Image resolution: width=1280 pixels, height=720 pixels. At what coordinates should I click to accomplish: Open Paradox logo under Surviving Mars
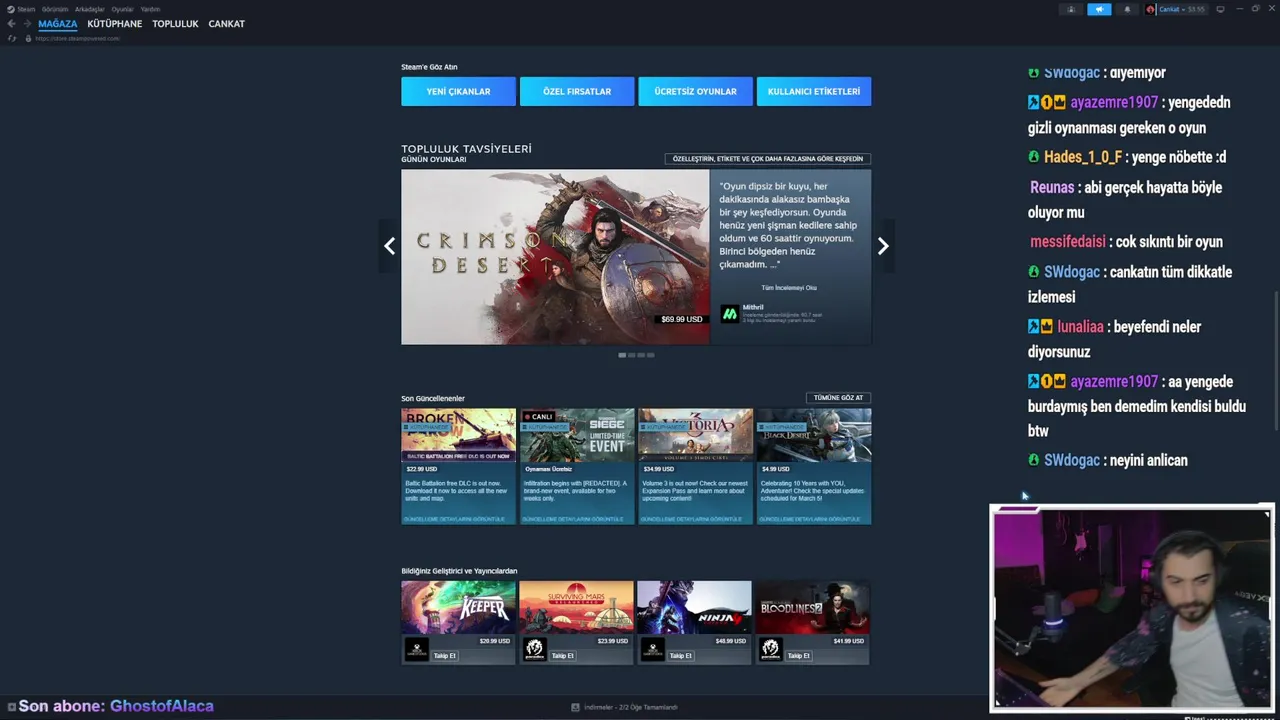535,649
